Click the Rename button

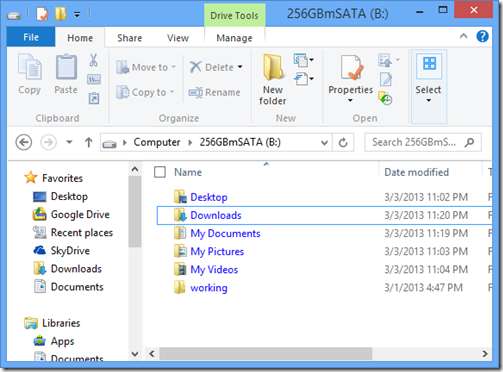pos(214,92)
